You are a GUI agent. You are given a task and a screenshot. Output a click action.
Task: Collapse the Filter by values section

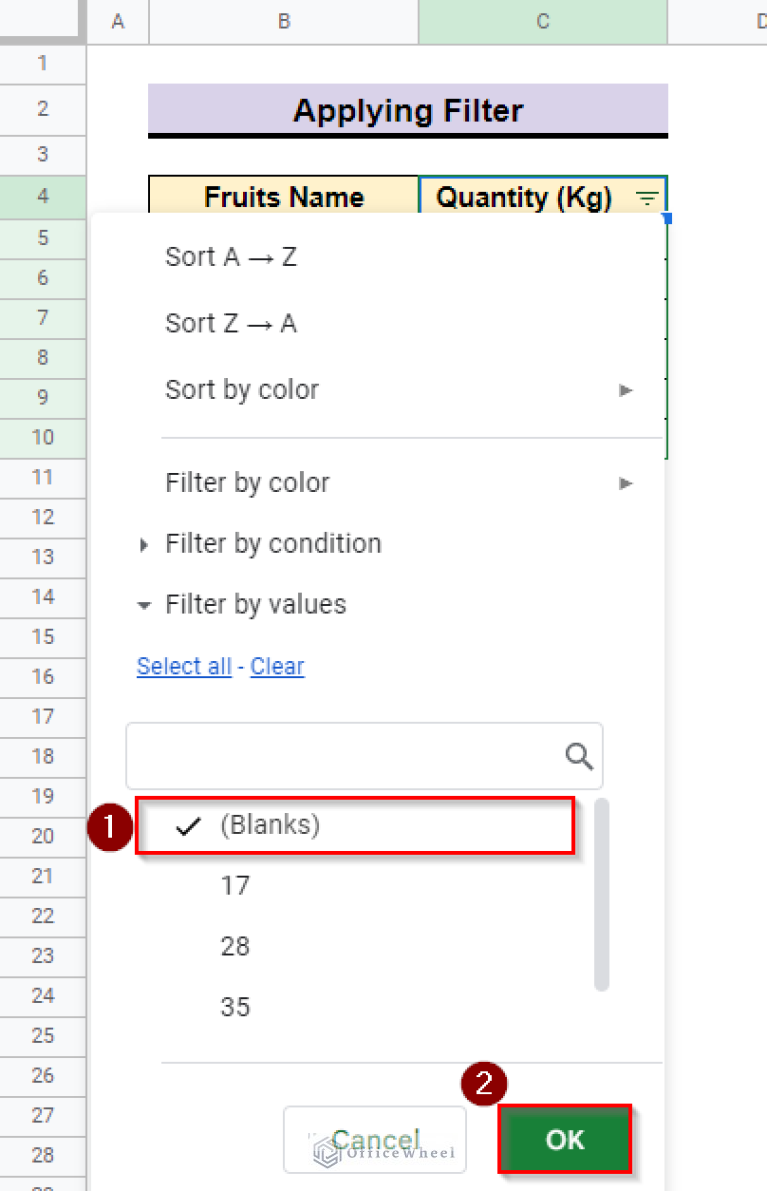click(255, 605)
